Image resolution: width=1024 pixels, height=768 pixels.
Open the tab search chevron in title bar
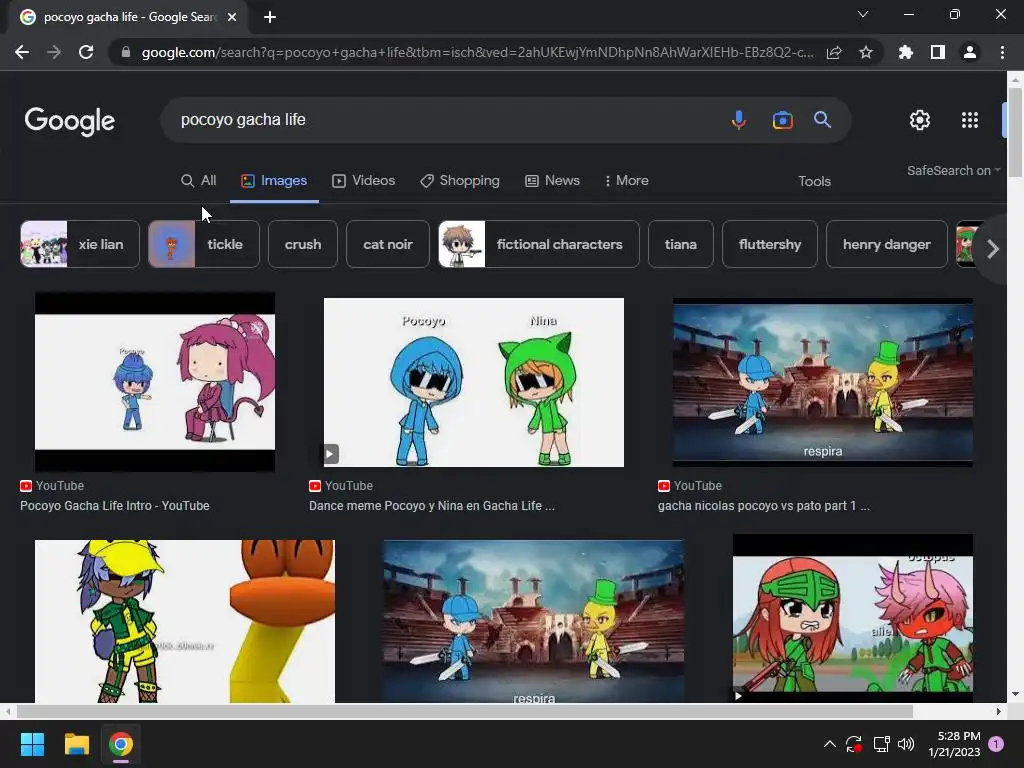tap(863, 14)
